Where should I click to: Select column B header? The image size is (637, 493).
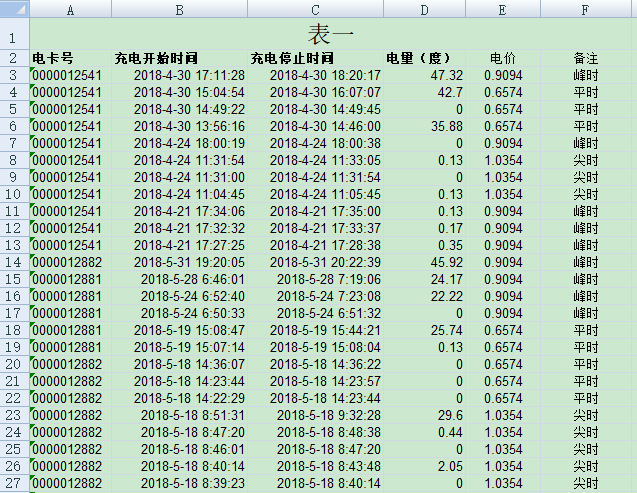tap(179, 9)
